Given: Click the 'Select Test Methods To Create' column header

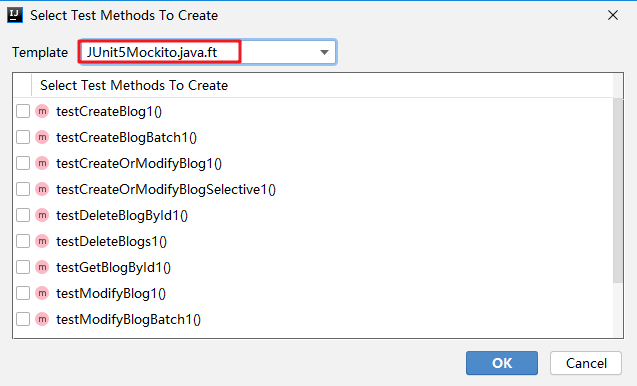Looking at the screenshot, I should tap(134, 85).
